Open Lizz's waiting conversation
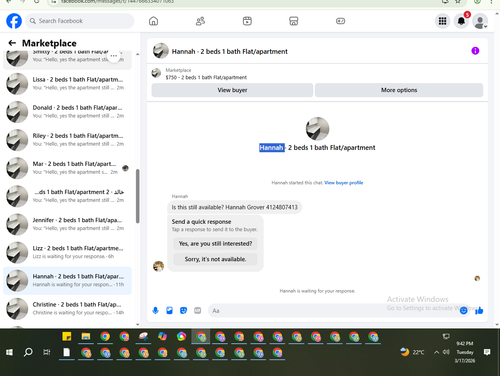This screenshot has height=376, width=500. tap(67, 252)
